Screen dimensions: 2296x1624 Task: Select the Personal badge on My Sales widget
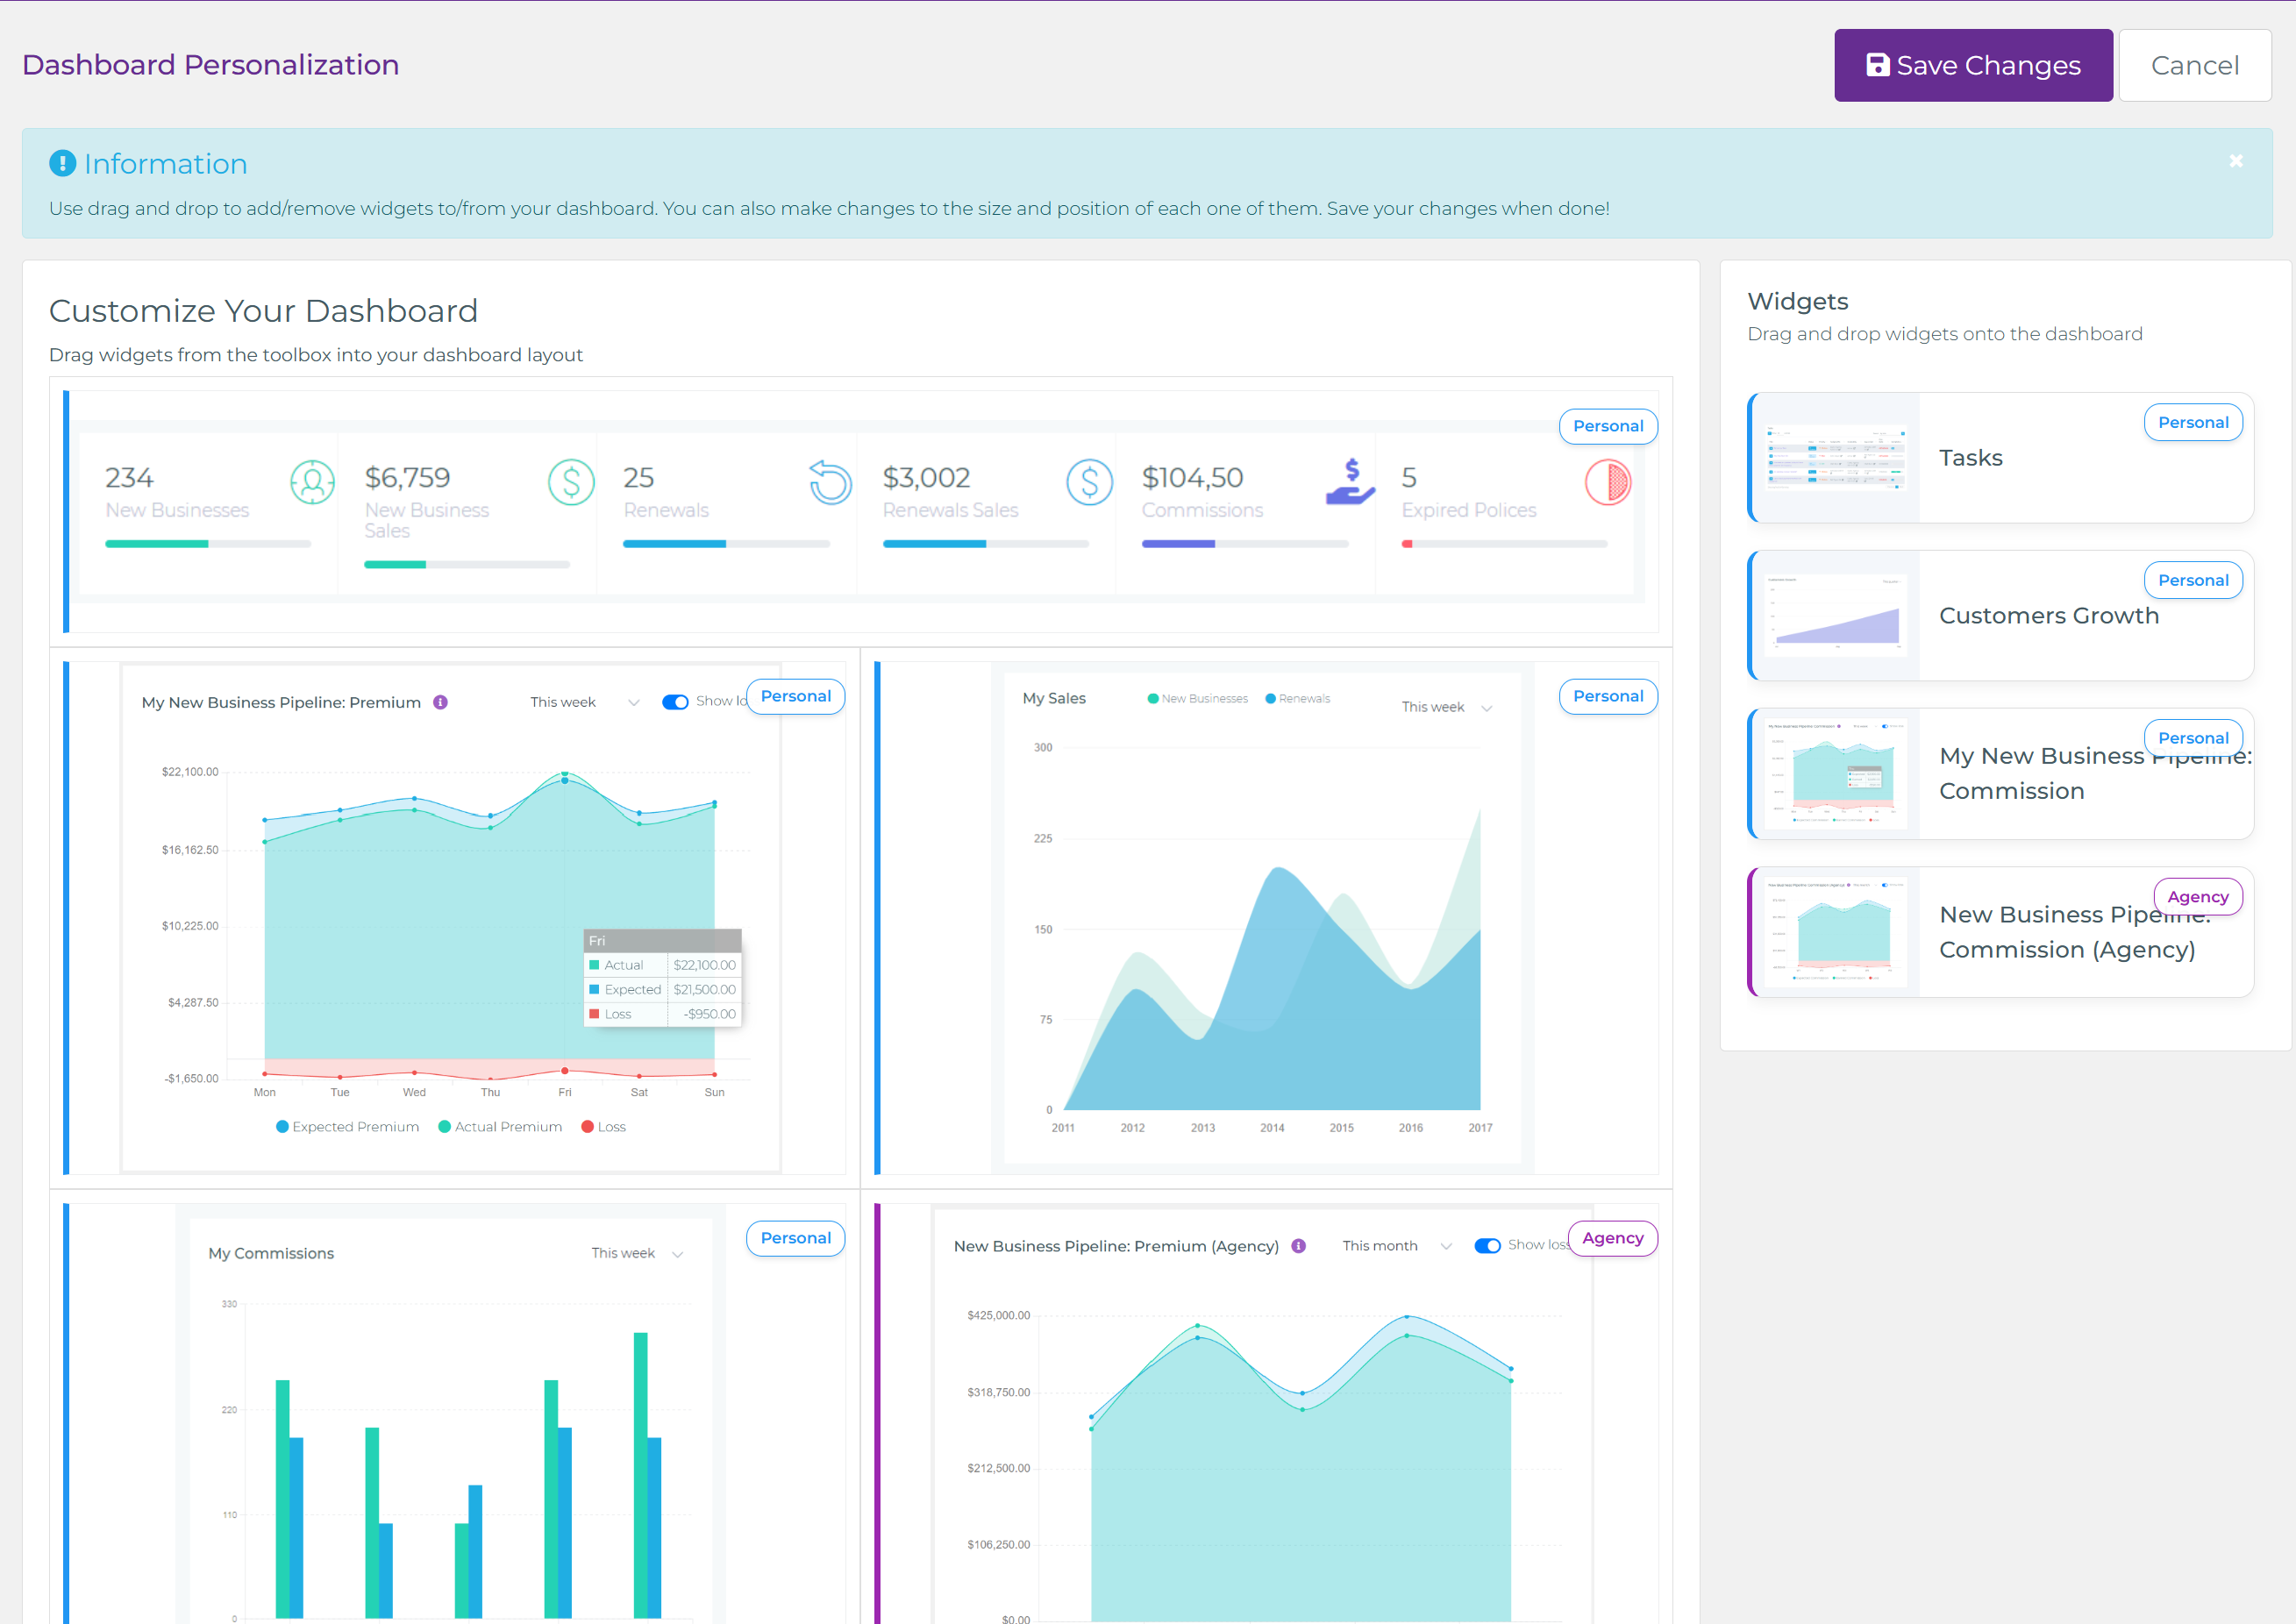coord(1607,696)
